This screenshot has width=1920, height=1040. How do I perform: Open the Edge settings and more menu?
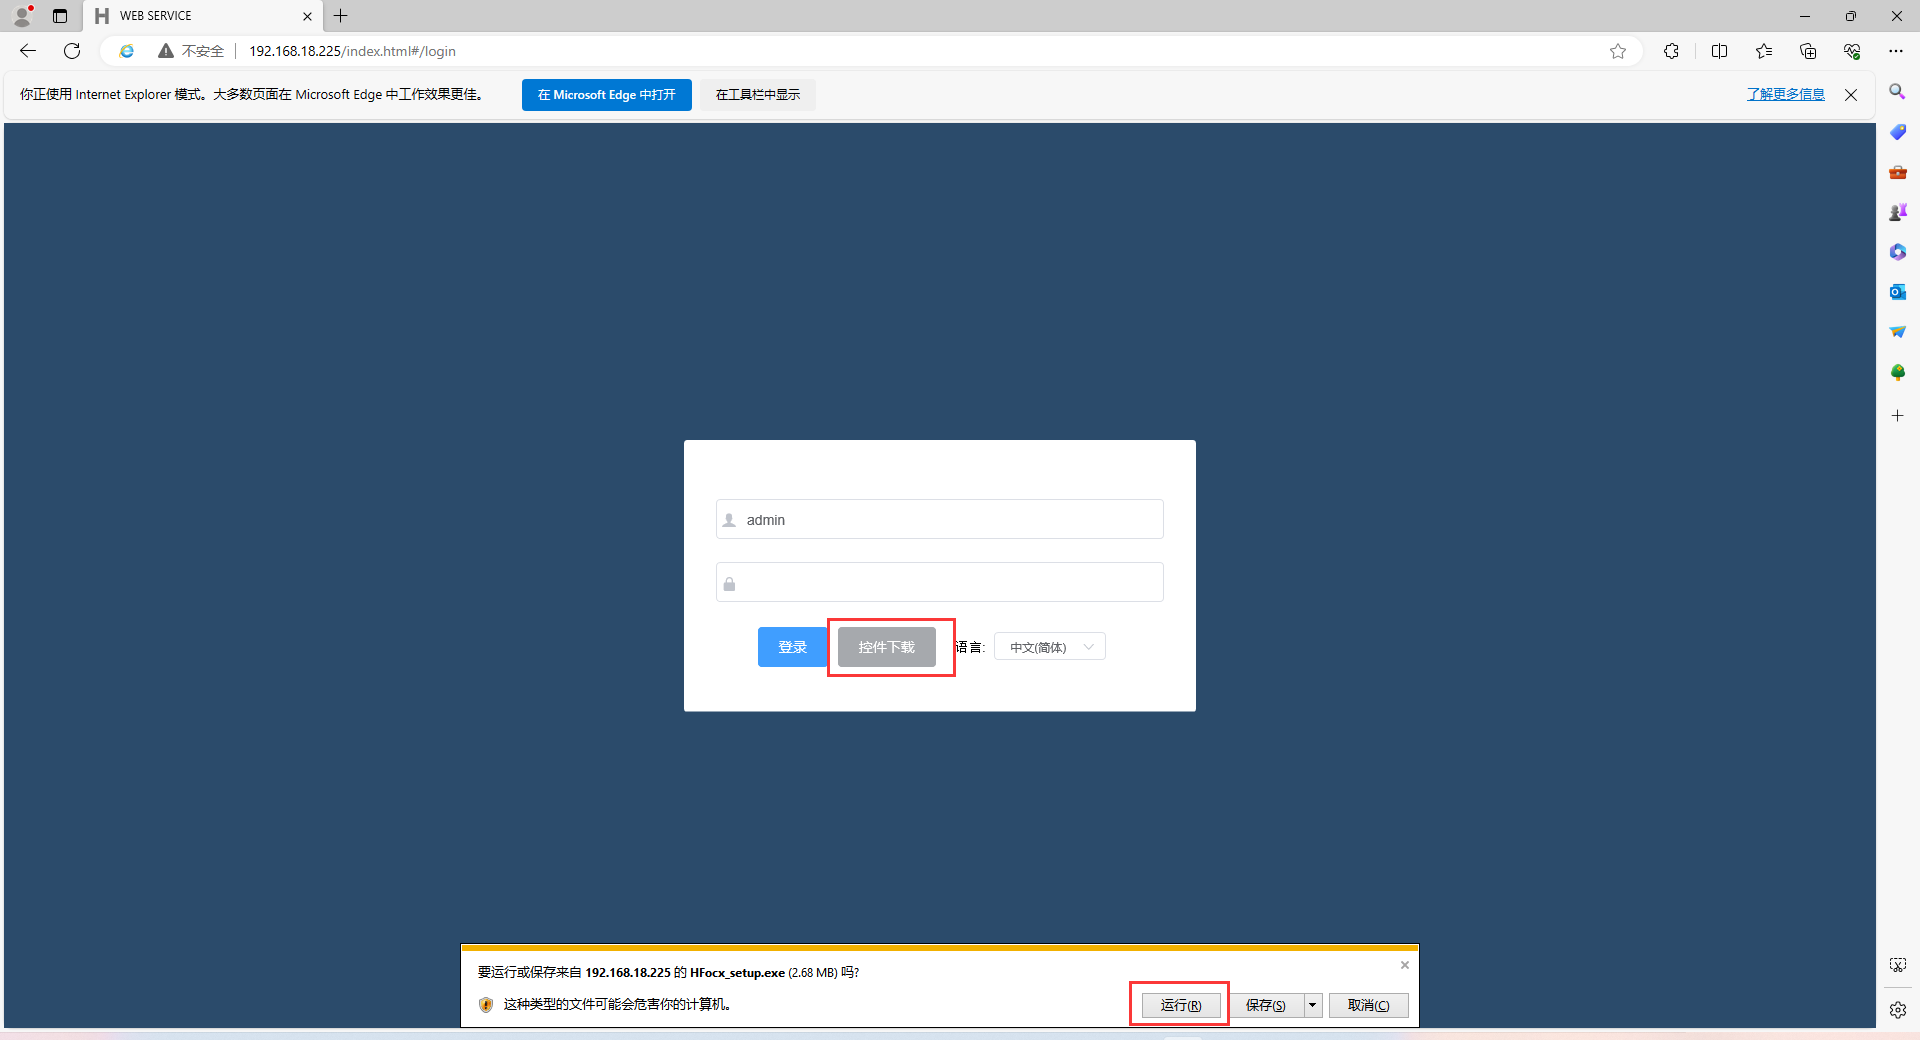pyautogui.click(x=1896, y=51)
